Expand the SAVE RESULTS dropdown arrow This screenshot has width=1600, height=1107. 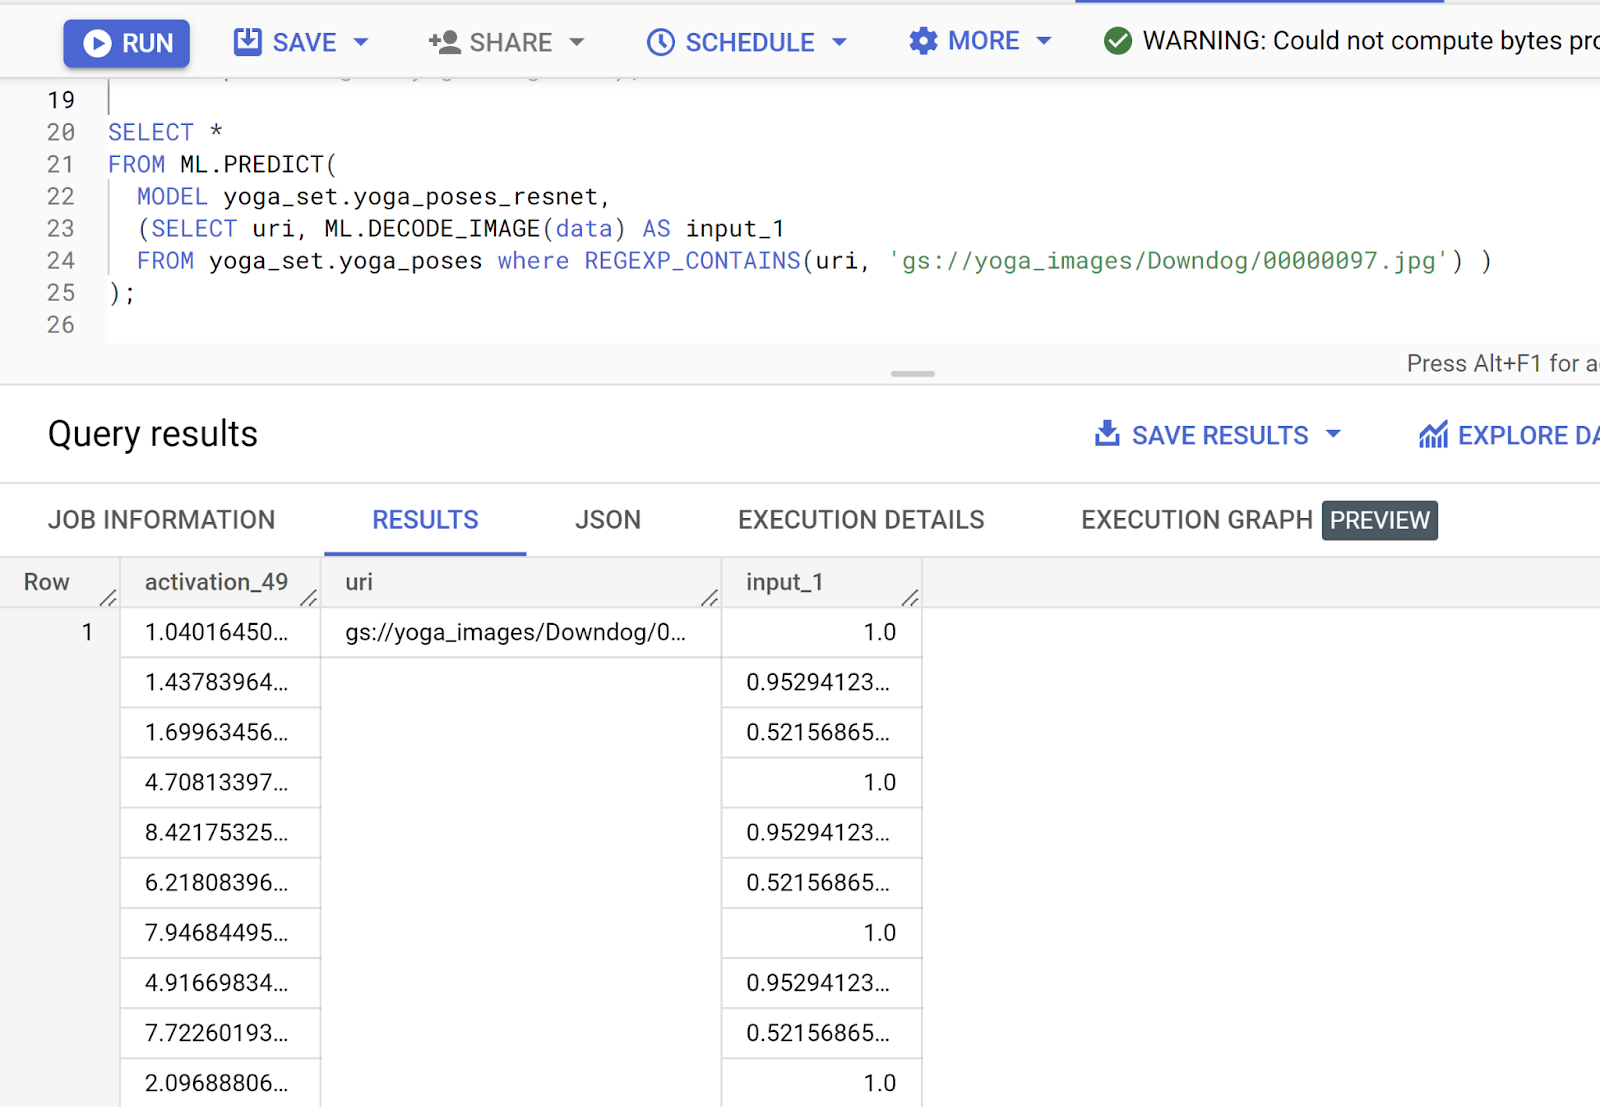(1333, 434)
